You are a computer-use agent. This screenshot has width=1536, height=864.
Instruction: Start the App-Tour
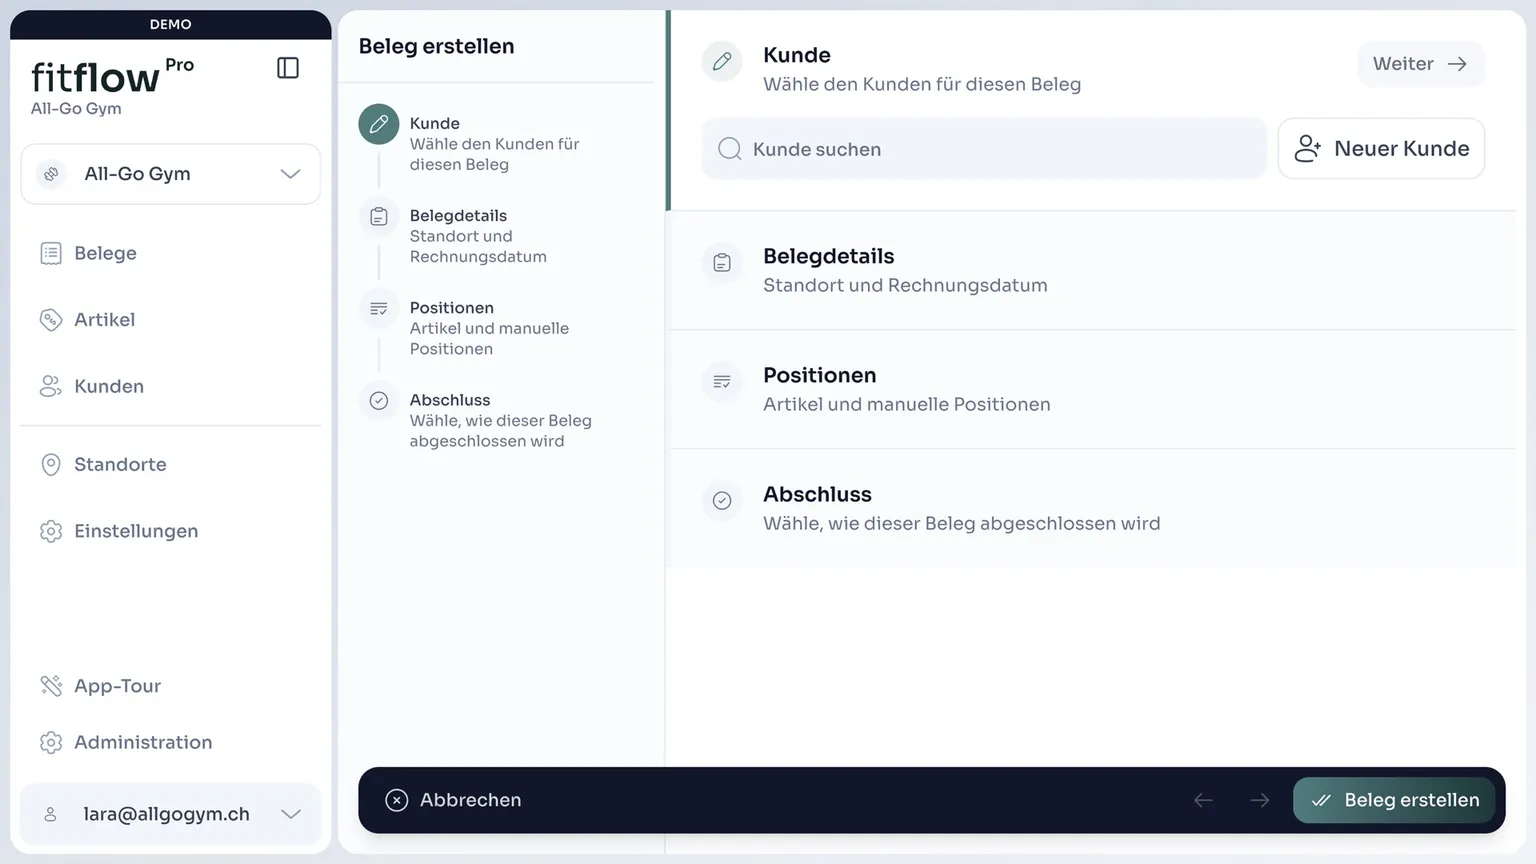click(171, 686)
